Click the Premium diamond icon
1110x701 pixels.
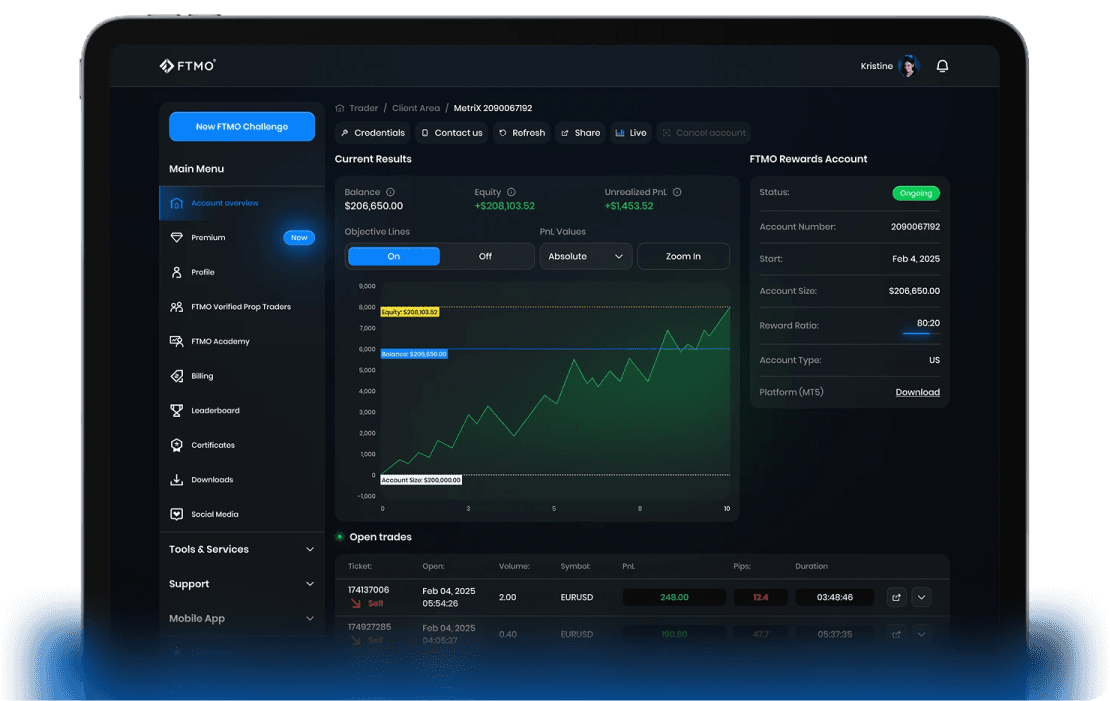[176, 237]
